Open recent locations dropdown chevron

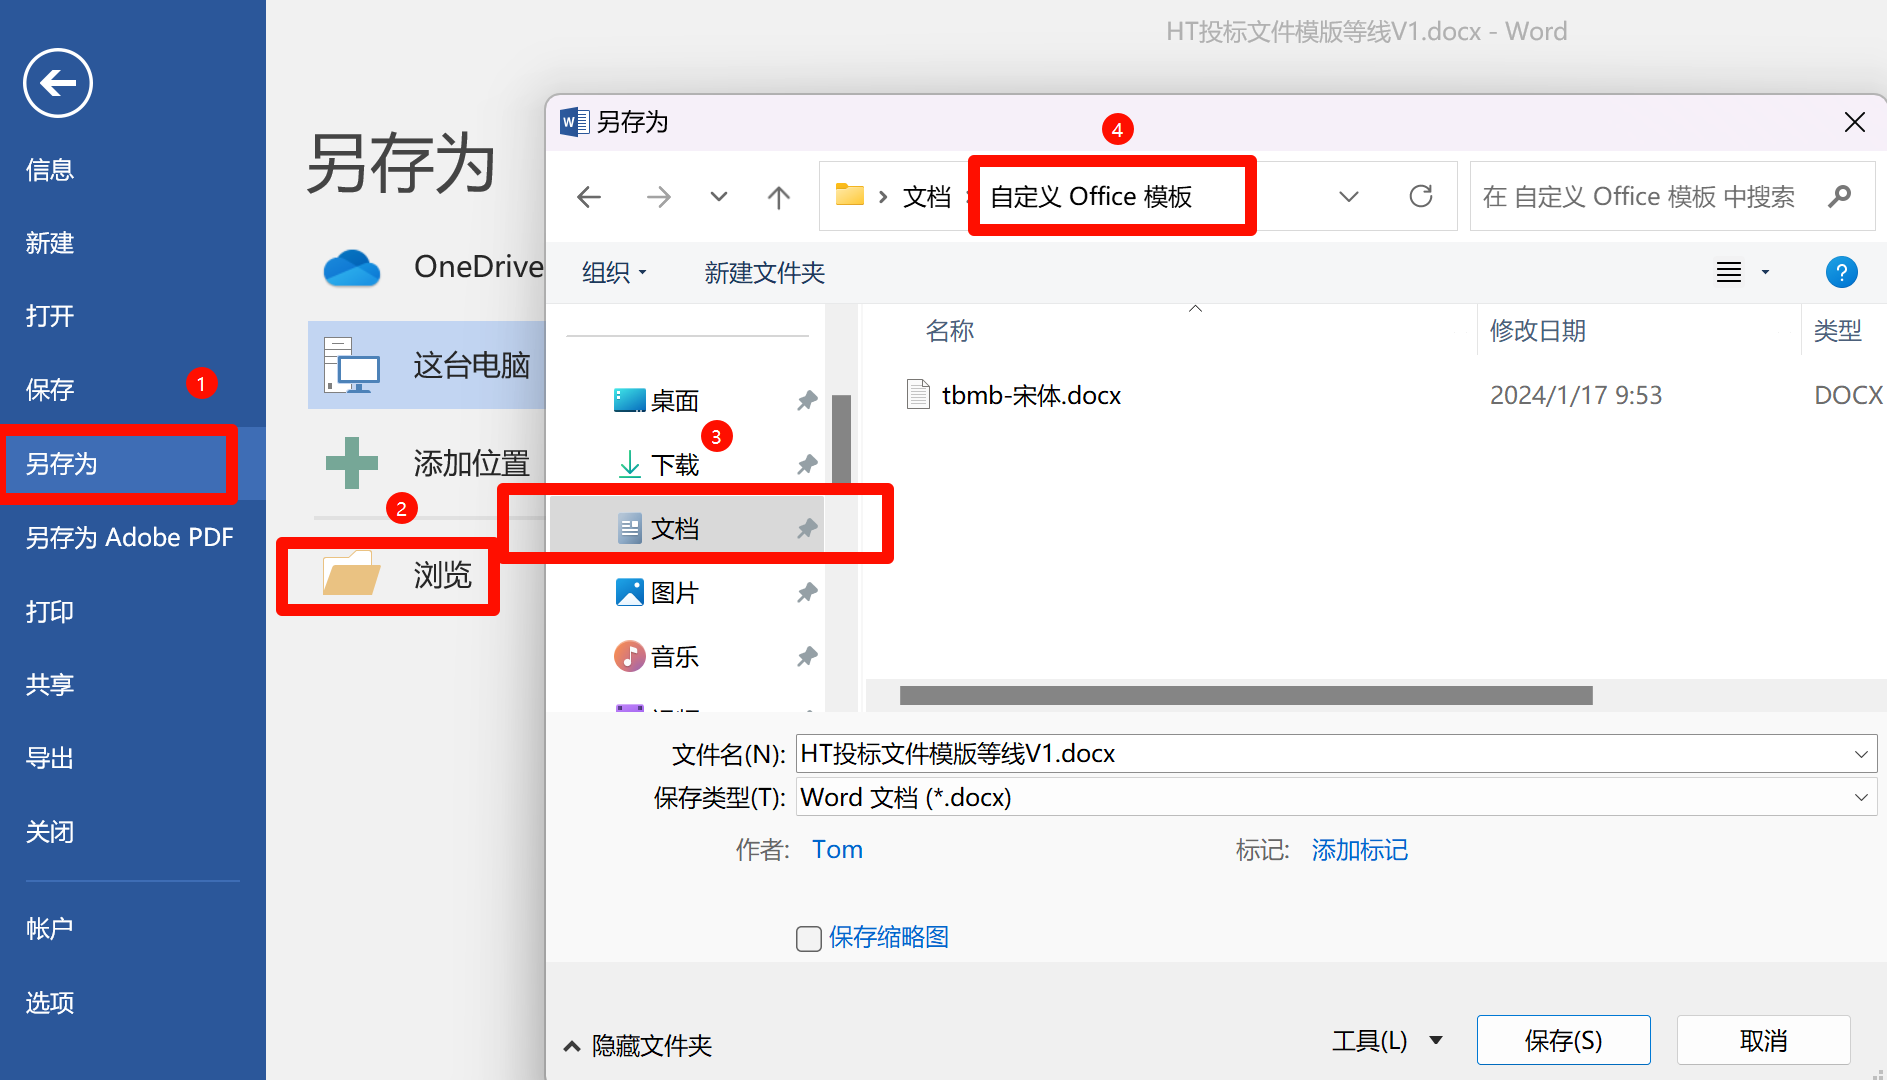click(x=719, y=196)
